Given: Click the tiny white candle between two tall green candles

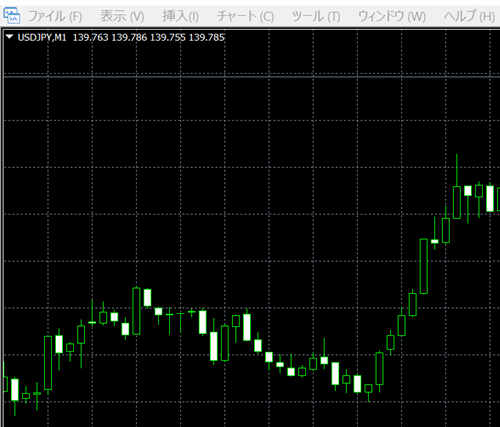Looking at the screenshot, I should (435, 241).
